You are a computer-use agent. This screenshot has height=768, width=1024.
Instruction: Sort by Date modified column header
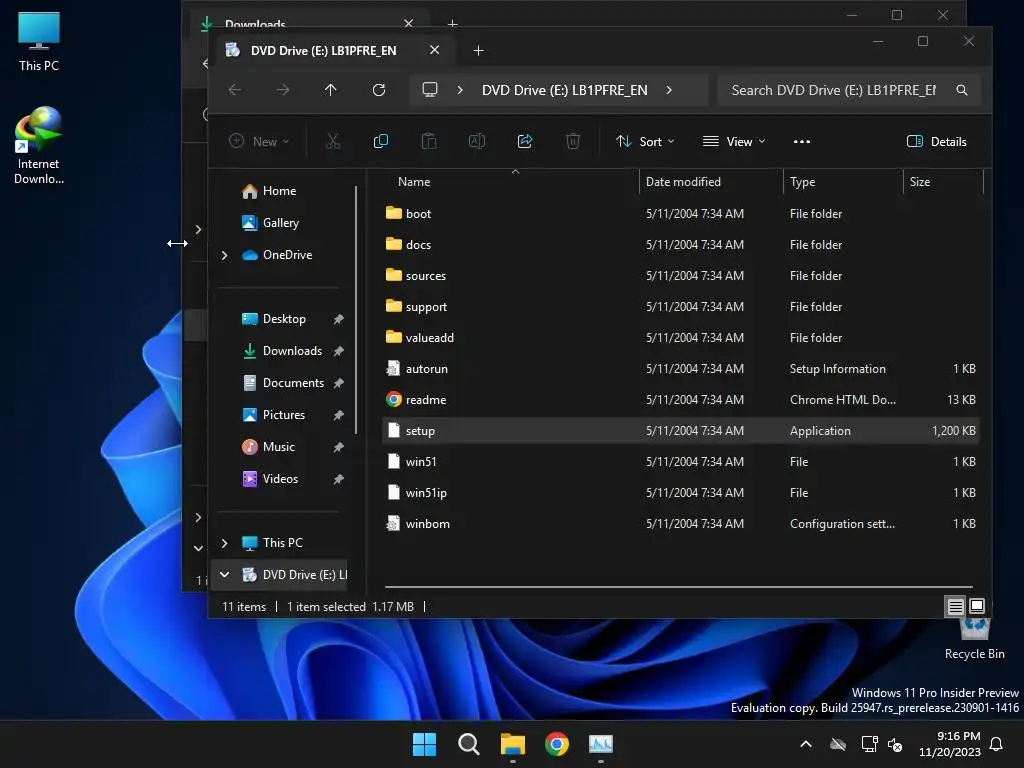coord(683,182)
